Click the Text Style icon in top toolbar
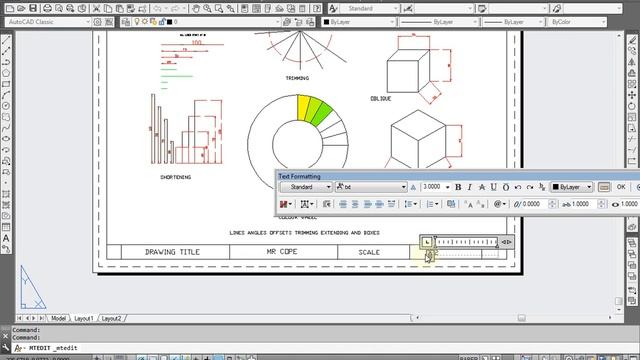Image resolution: width=640 pixels, height=360 pixels. point(333,8)
